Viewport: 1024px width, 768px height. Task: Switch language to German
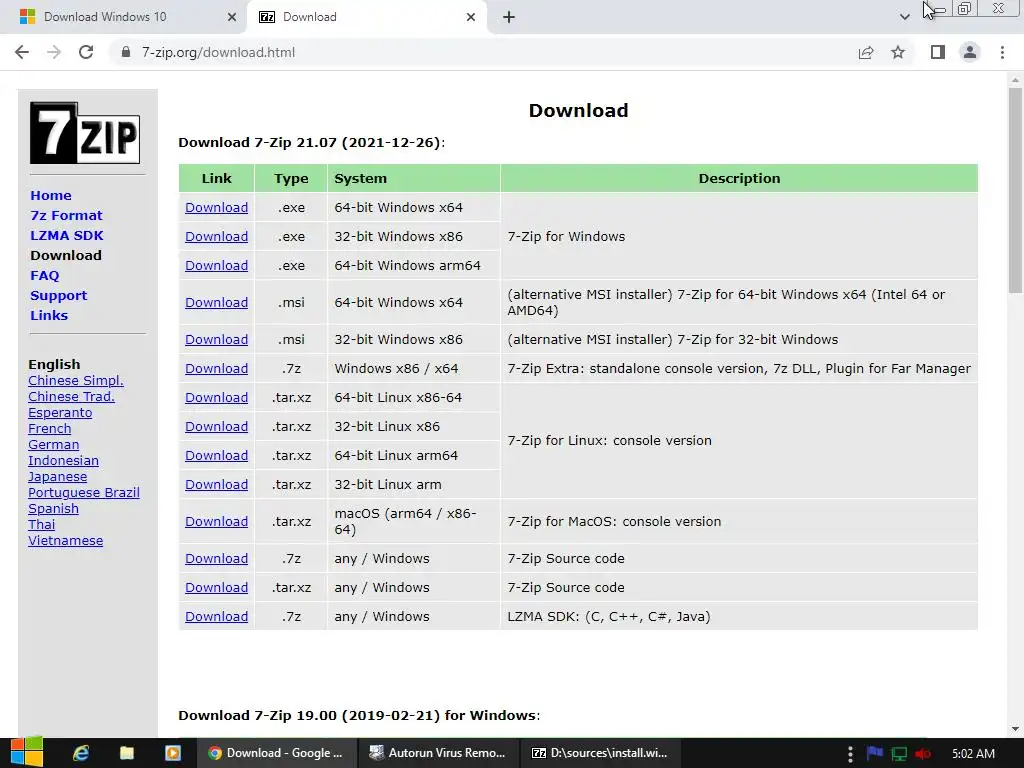tap(54, 445)
